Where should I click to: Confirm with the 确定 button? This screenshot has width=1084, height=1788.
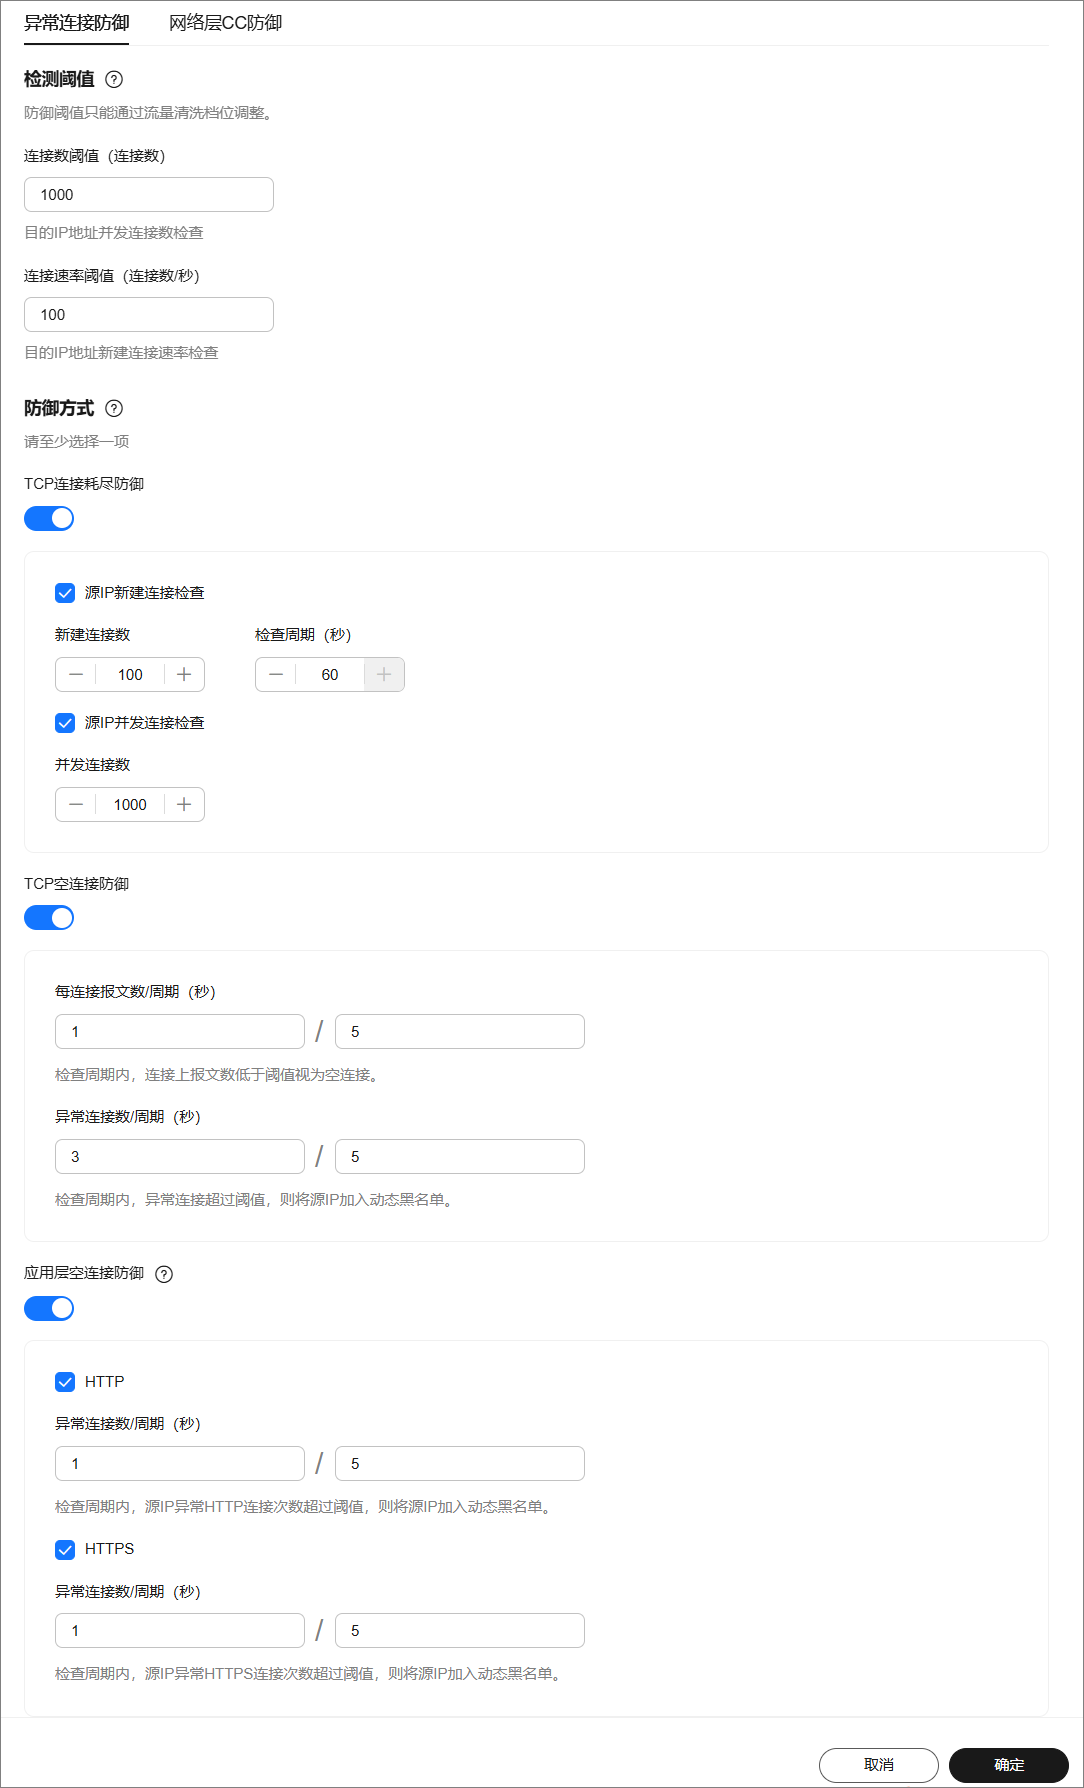[x=1009, y=1765]
